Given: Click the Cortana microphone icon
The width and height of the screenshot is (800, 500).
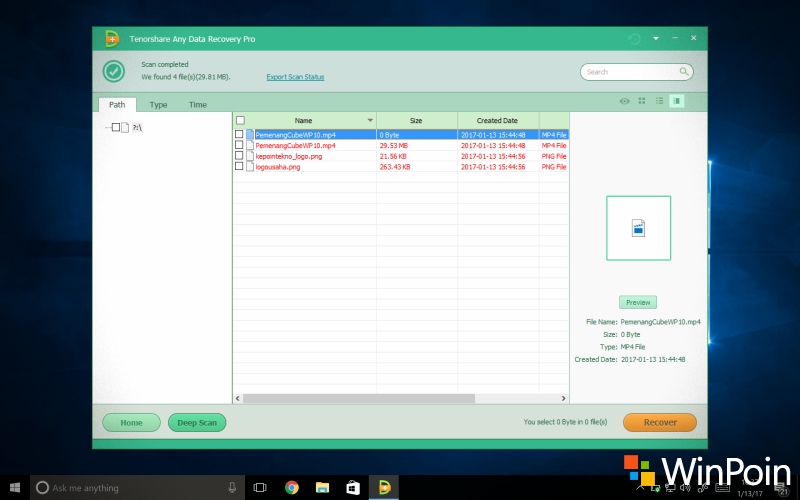Looking at the screenshot, I should click(x=232, y=487).
